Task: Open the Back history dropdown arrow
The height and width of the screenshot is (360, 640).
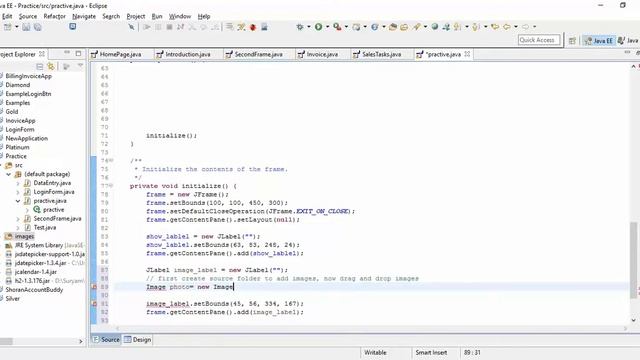Action: pyautogui.click(x=516, y=27)
